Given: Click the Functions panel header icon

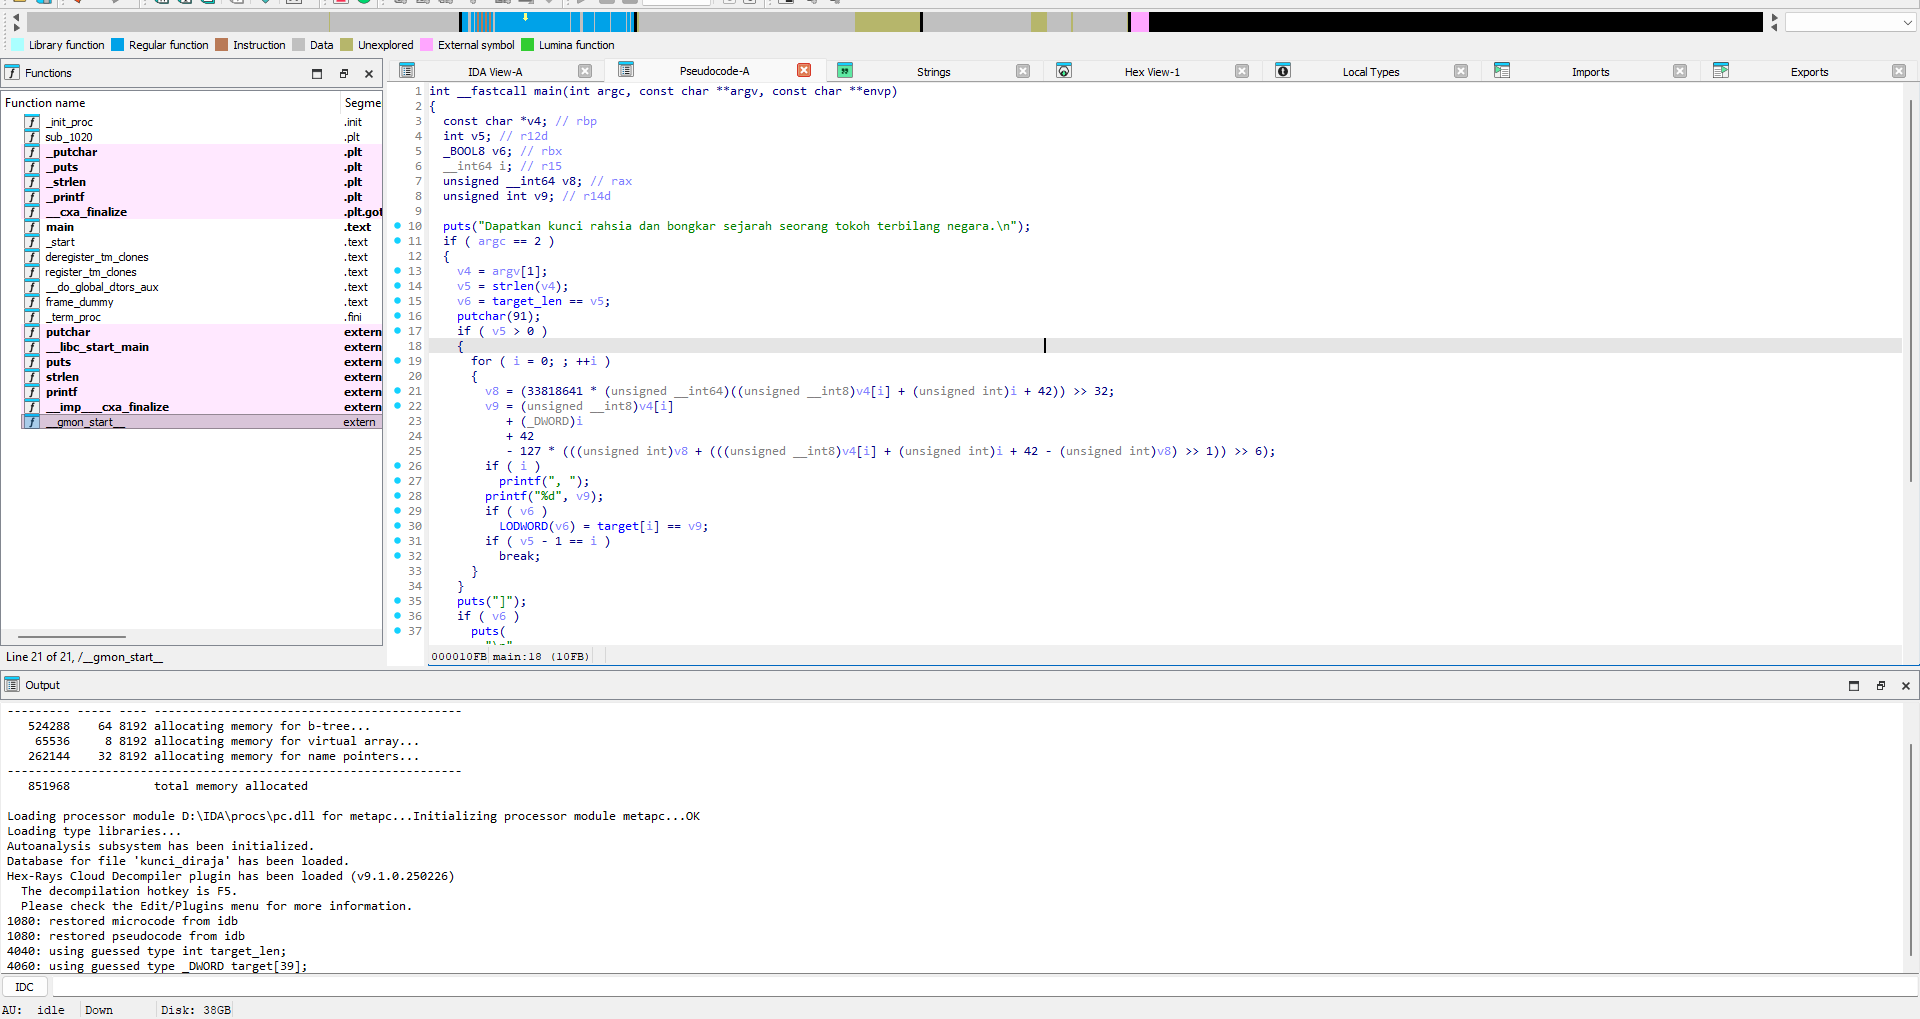Looking at the screenshot, I should [x=12, y=73].
